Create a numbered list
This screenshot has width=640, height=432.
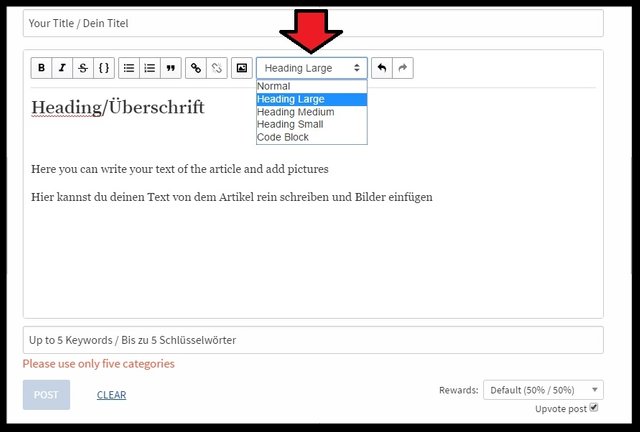[x=150, y=68]
